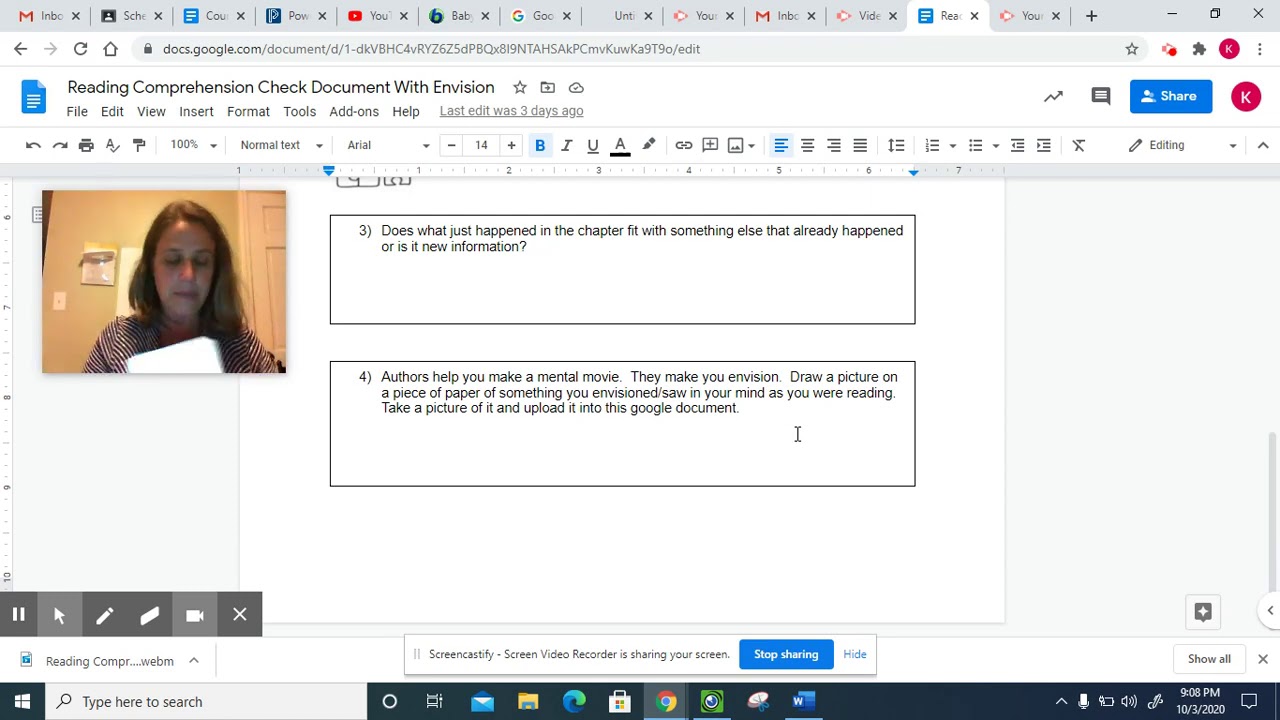This screenshot has width=1280, height=720.
Task: Open the highlight color tool
Action: 648,145
